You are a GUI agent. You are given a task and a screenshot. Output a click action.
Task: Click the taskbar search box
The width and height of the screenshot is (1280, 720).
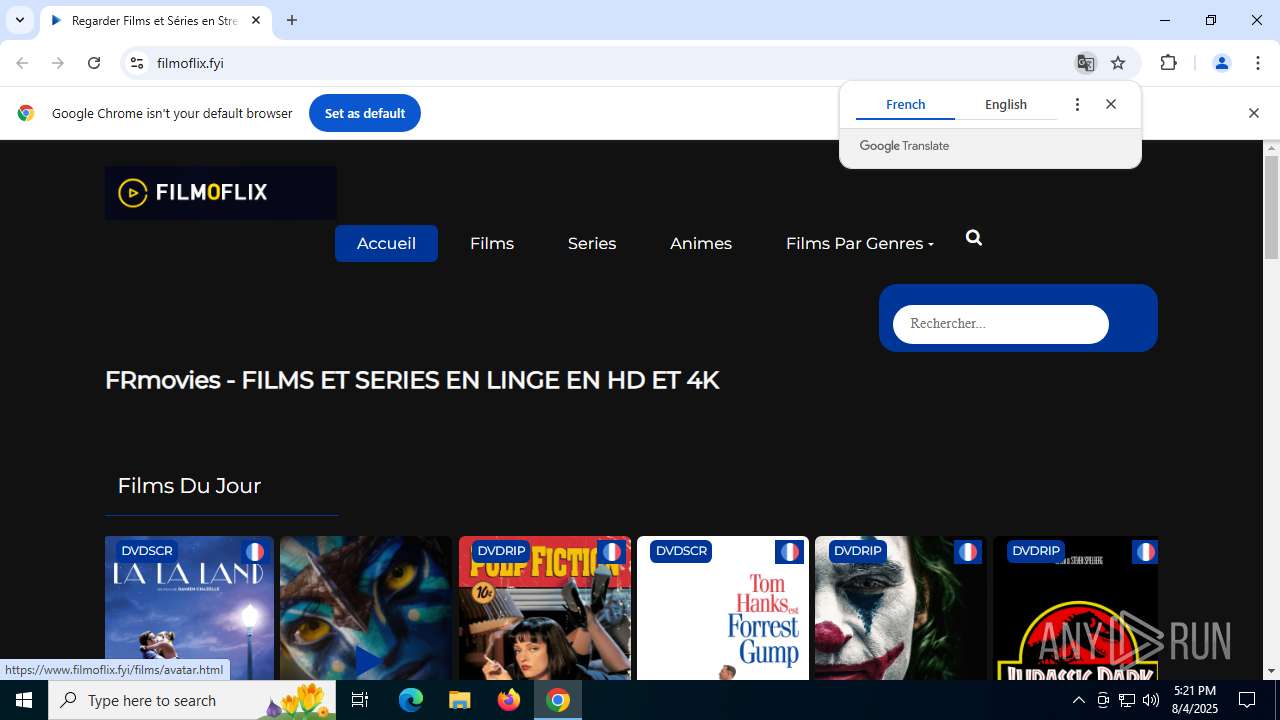pos(192,700)
